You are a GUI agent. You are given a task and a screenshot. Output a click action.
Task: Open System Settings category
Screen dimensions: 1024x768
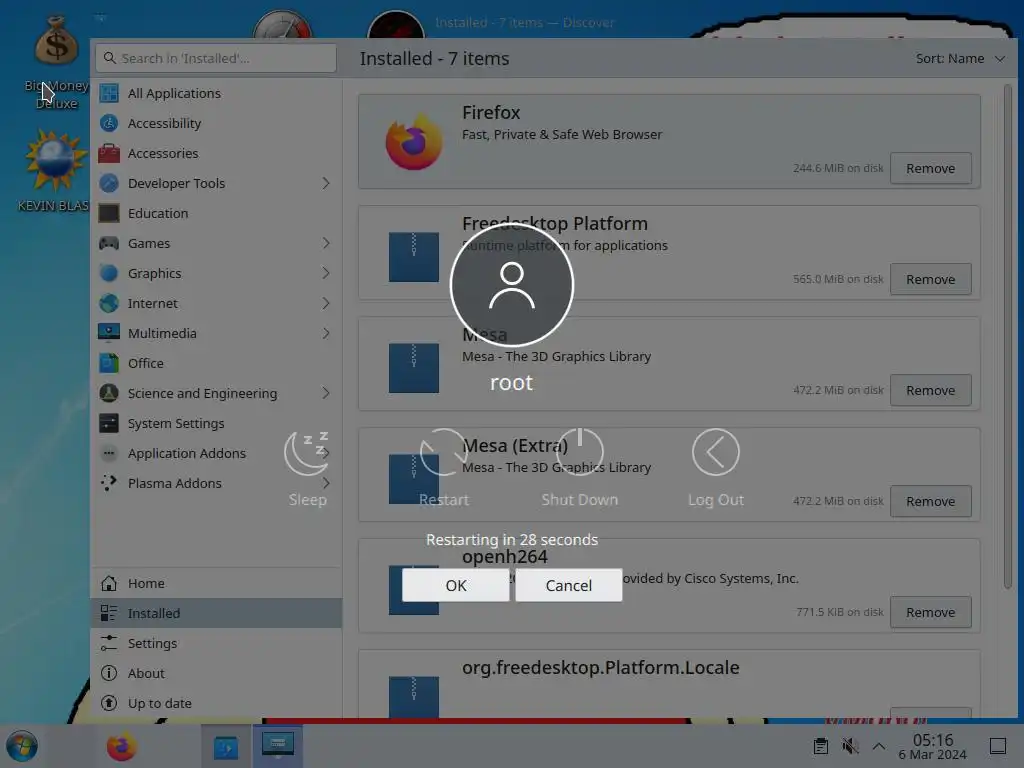(x=216, y=423)
